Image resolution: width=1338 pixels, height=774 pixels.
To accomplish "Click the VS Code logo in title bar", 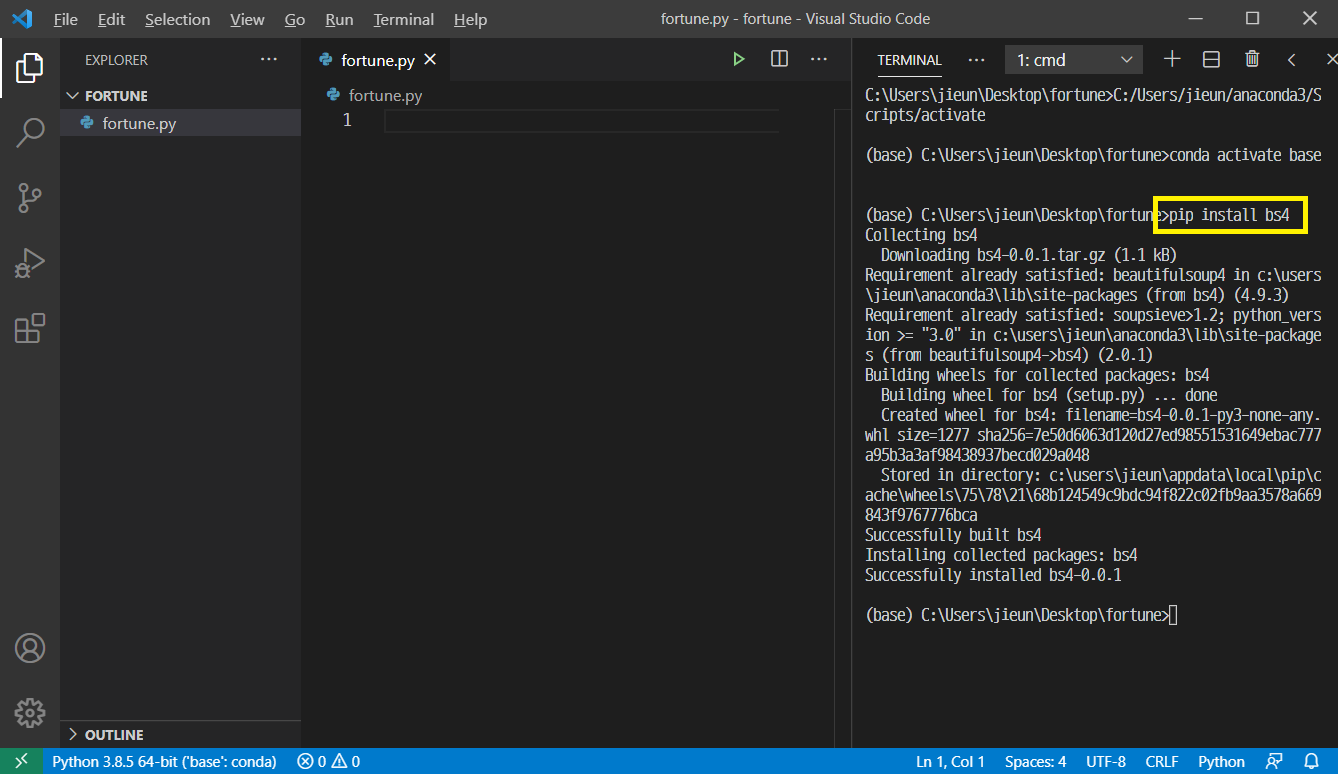I will coord(22,19).
